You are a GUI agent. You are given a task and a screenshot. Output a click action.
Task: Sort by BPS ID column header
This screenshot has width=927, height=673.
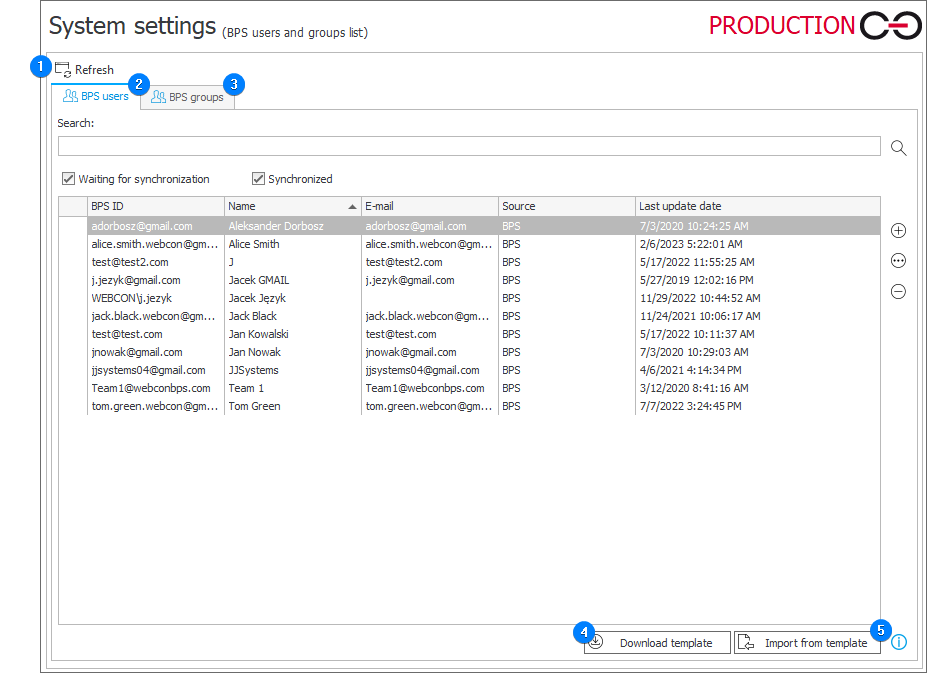click(155, 206)
